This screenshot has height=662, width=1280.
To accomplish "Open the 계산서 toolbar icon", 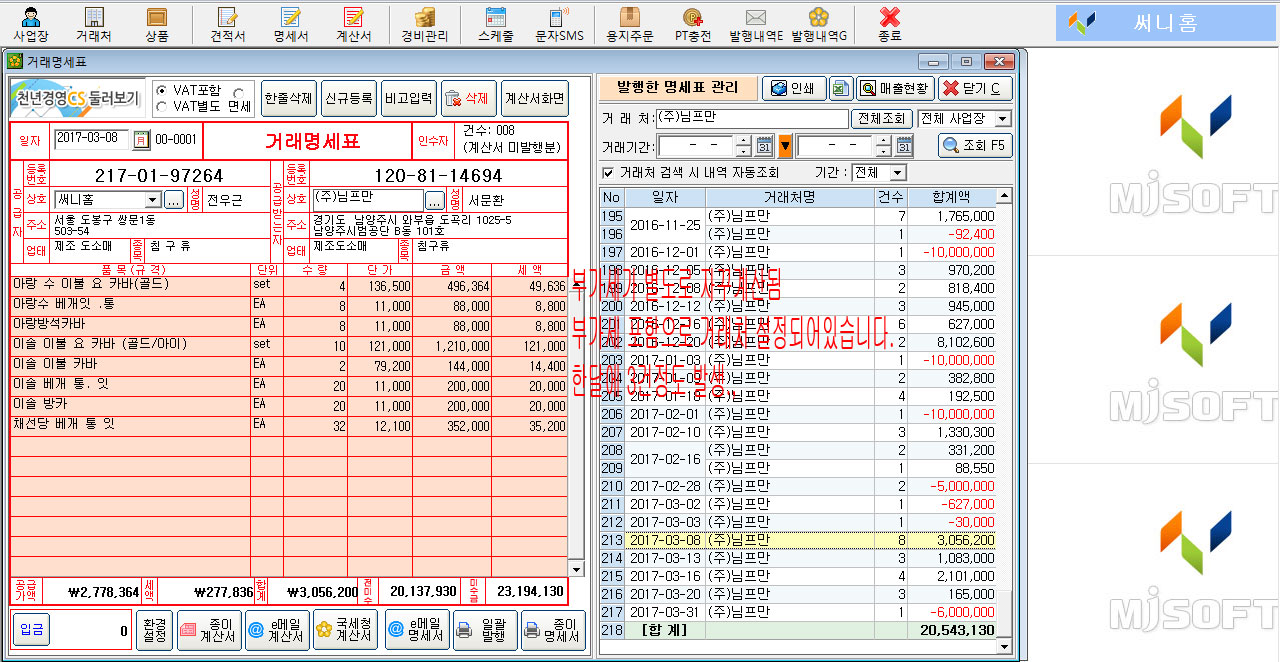I will [x=354, y=23].
